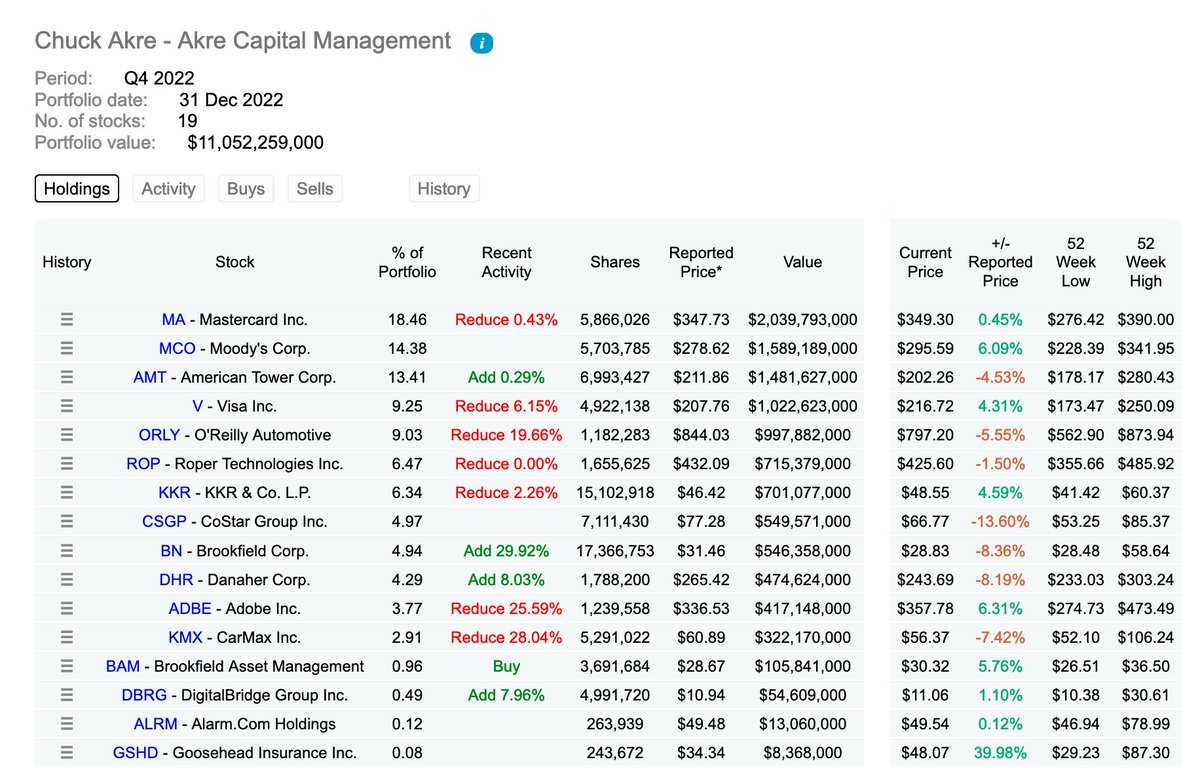Viewport: 1200px width, 768px height.
Task: Click Reduce 19.66% in the O'Reilly row
Action: point(506,435)
